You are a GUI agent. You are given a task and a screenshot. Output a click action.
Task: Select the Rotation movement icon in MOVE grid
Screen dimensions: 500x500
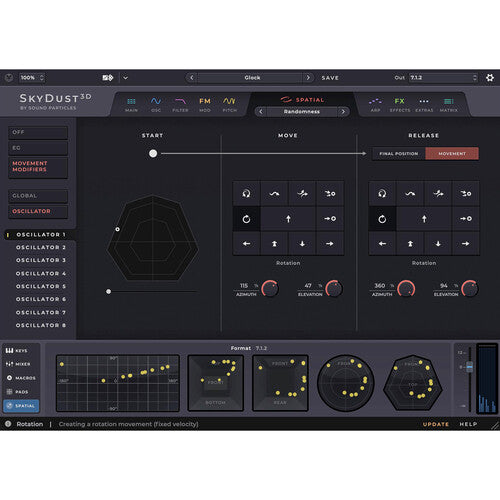[246, 219]
